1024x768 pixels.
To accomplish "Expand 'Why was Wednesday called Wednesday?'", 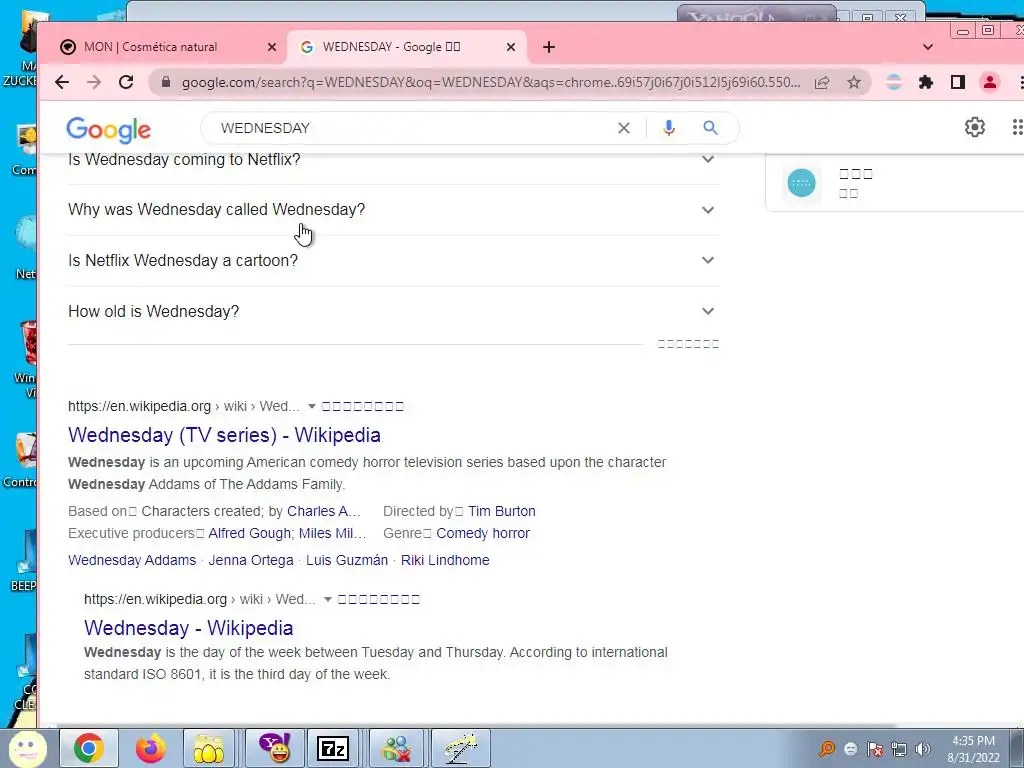I will pos(393,210).
